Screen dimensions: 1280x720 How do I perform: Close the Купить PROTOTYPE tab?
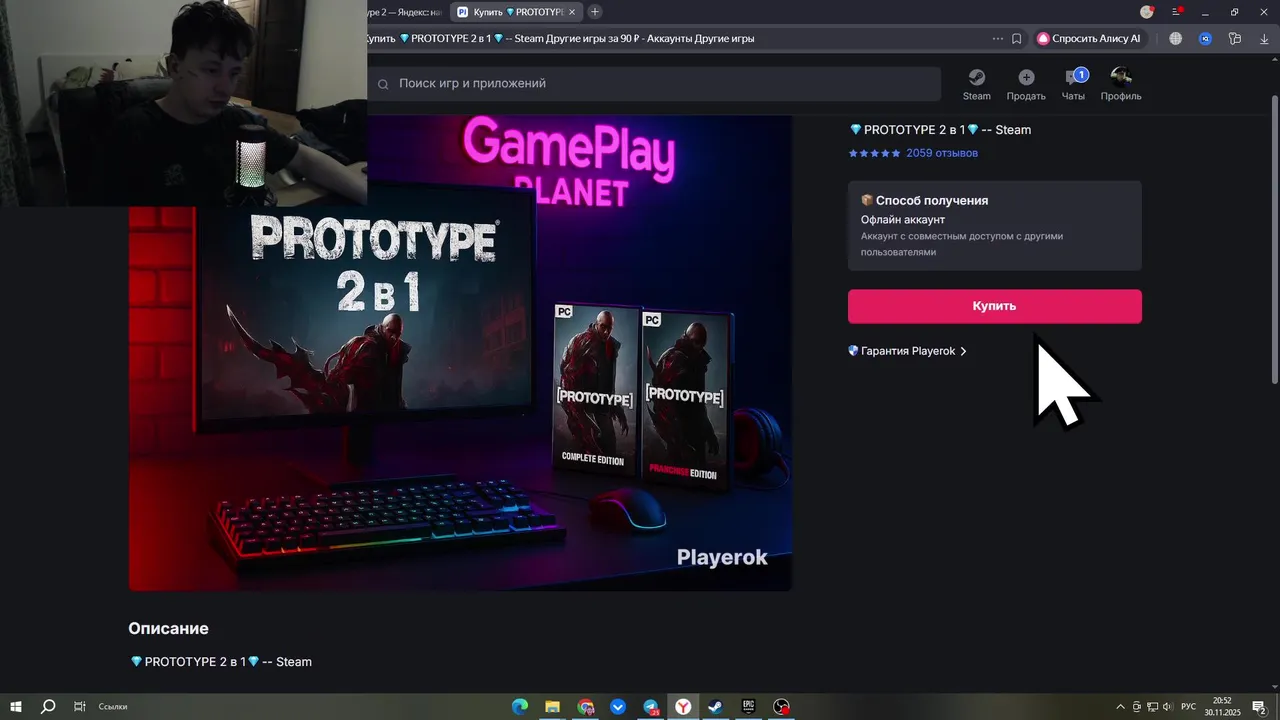point(572,12)
